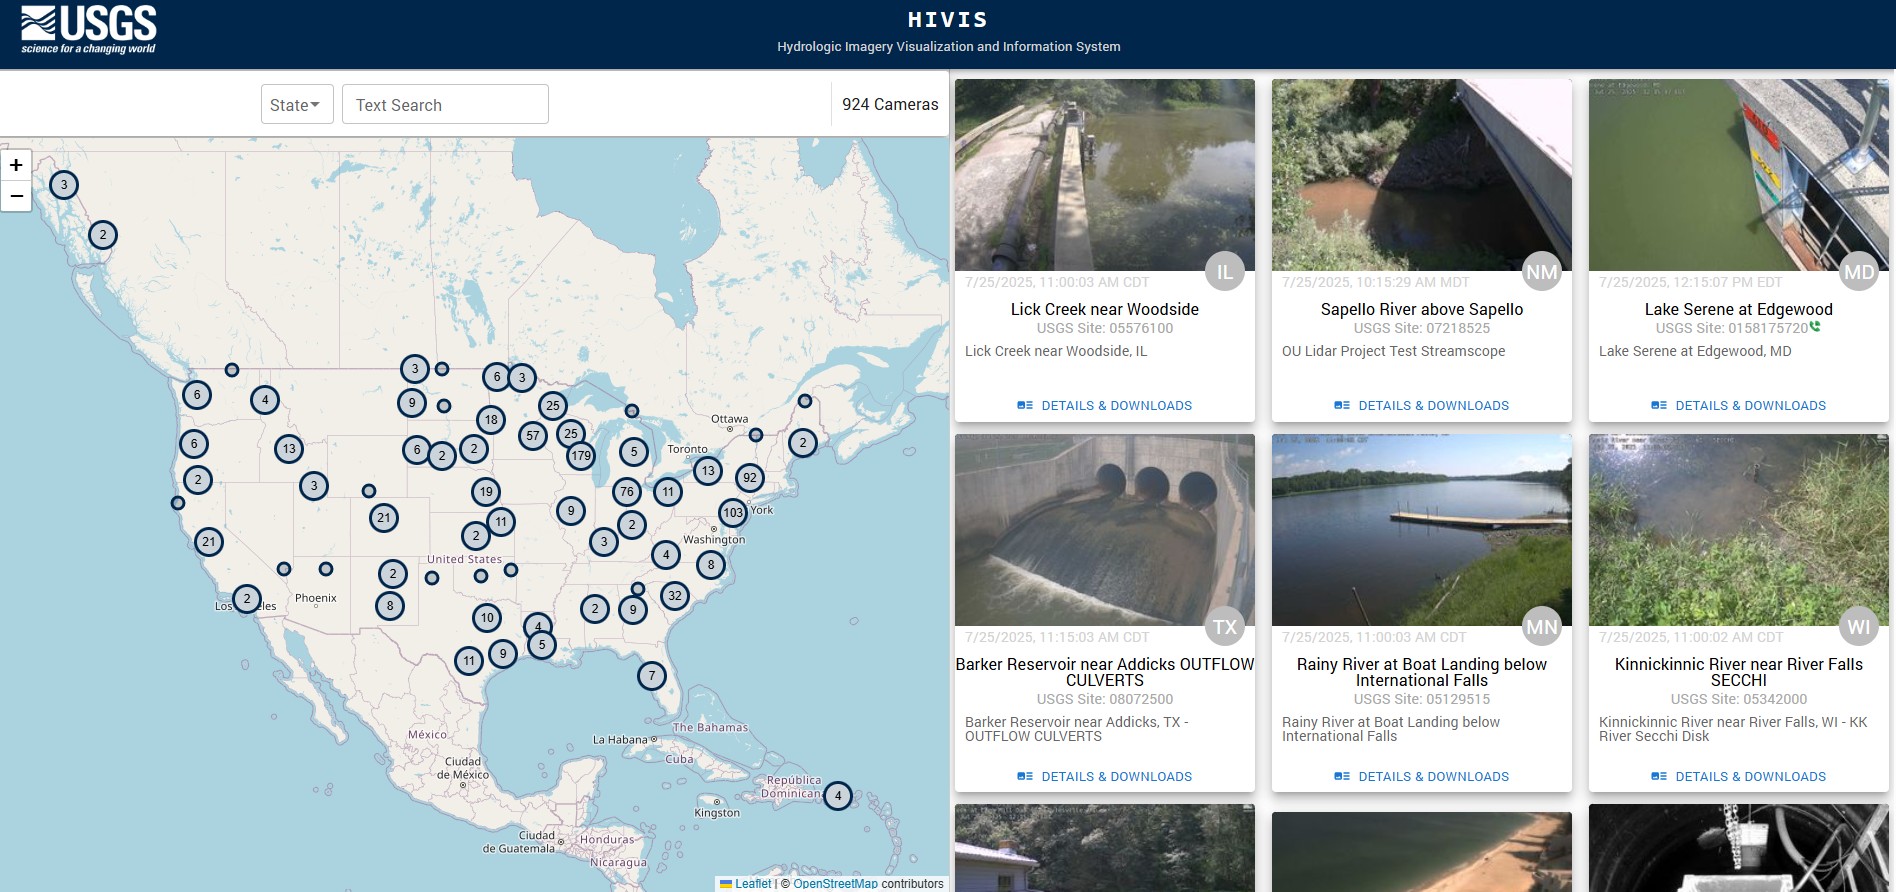Open the 57 camera cluster marker

point(533,436)
